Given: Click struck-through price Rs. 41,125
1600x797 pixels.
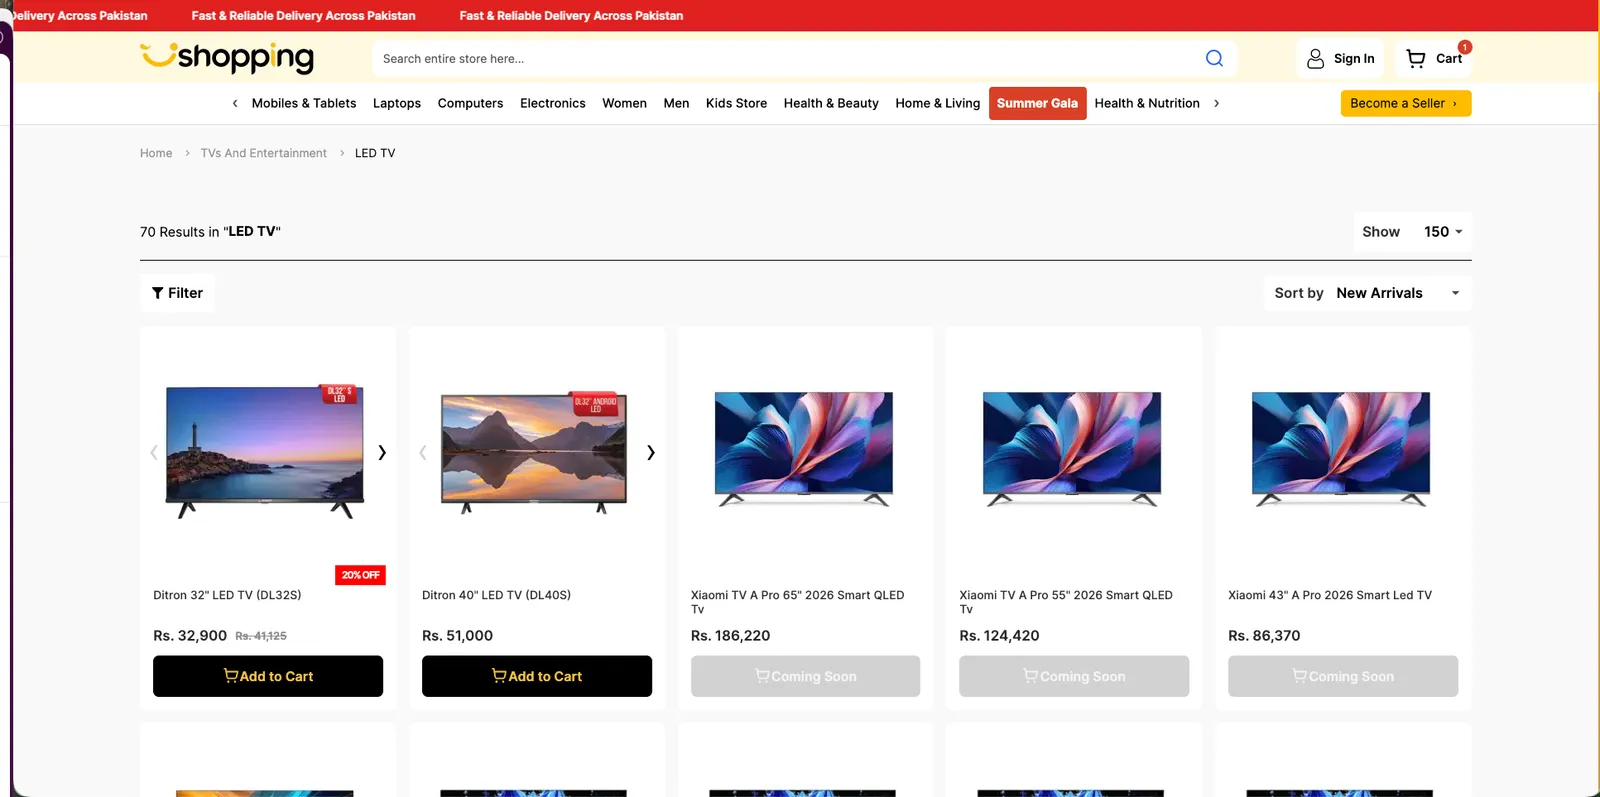Looking at the screenshot, I should (261, 636).
